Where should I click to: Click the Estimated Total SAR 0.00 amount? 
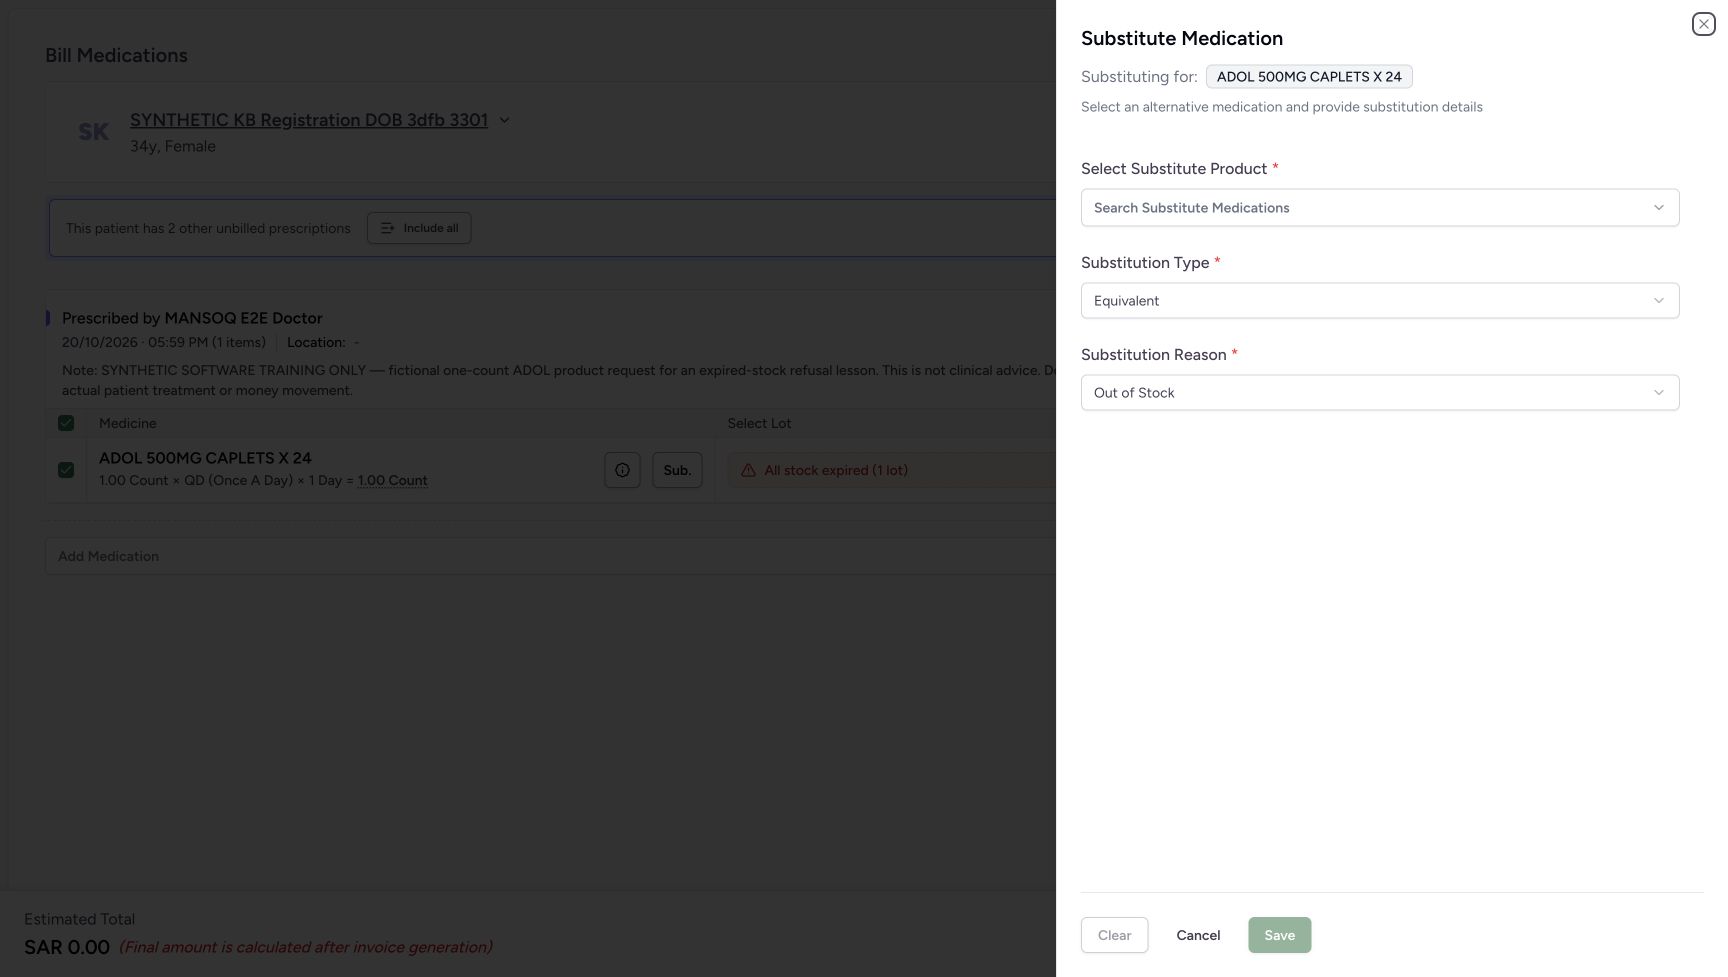point(67,947)
